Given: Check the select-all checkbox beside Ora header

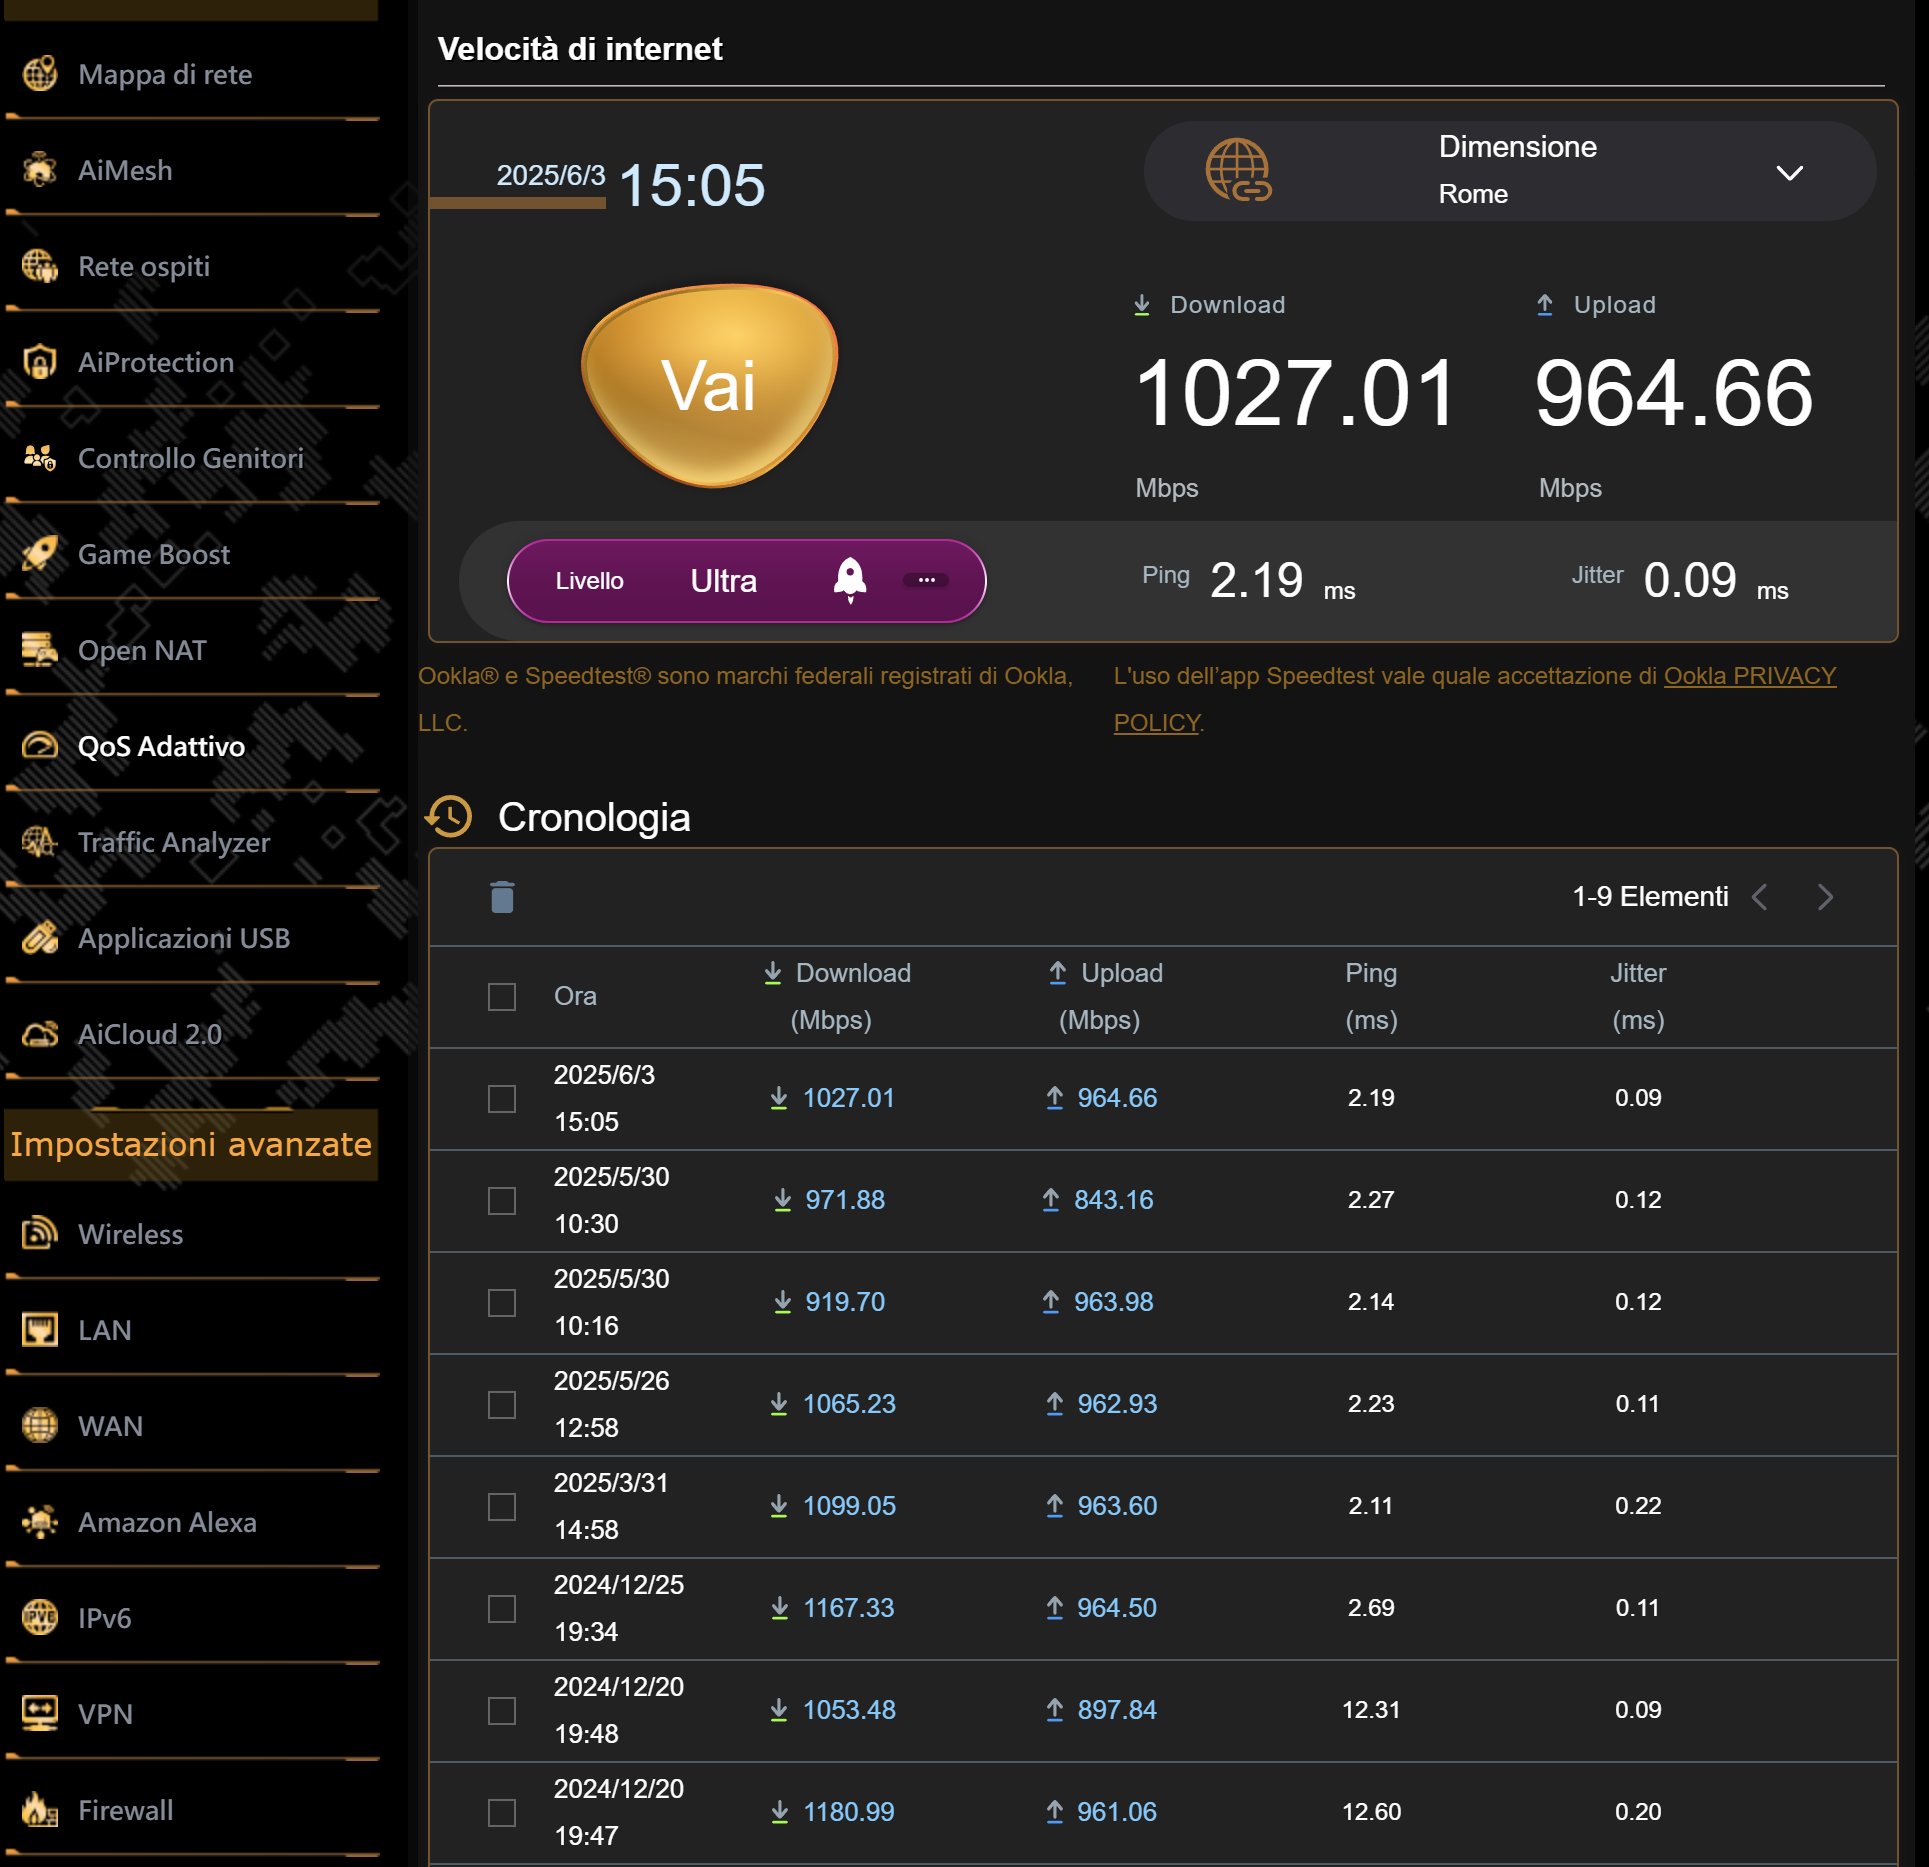Looking at the screenshot, I should point(502,997).
